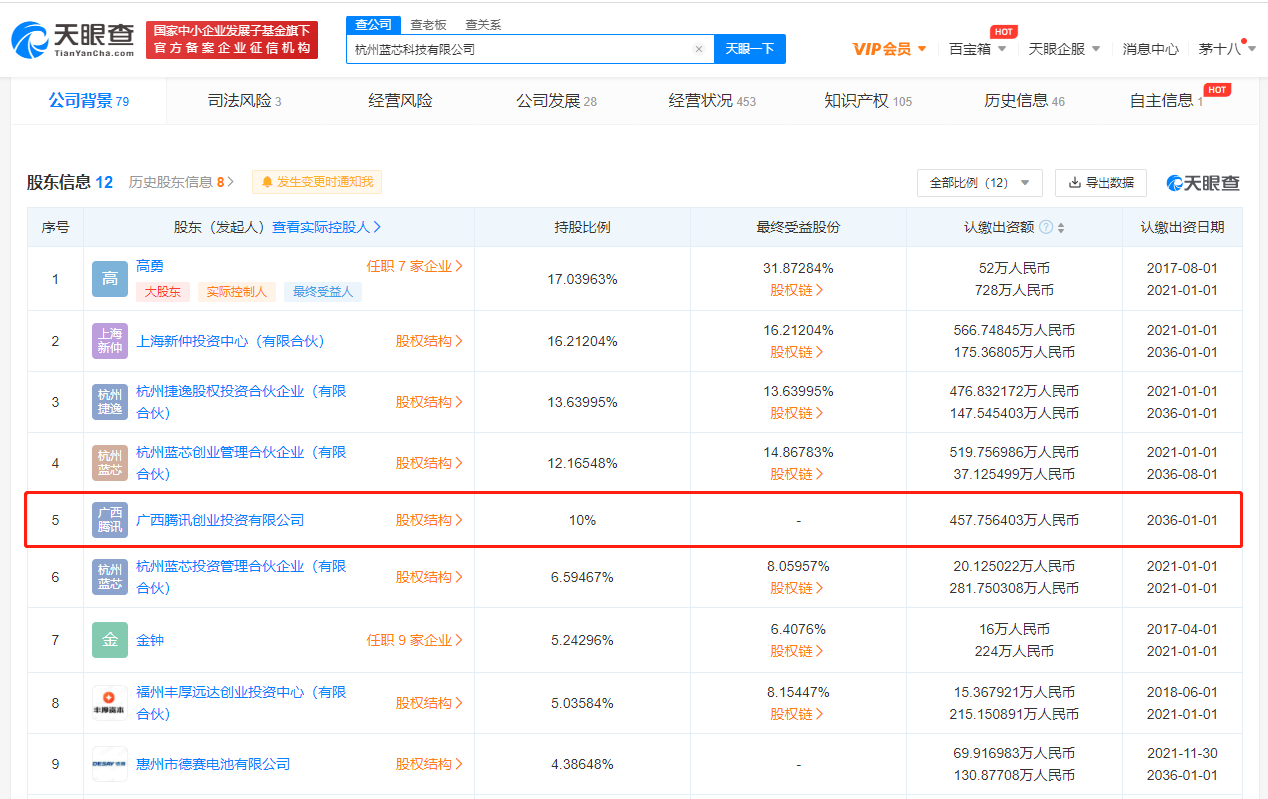
Task: Open 股权结构 for 福州丰厚远达创业投资中心
Action: tap(429, 703)
